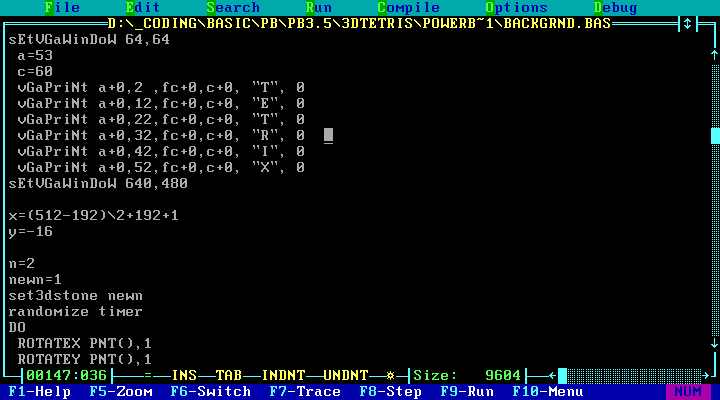Click the file Size: 9604 readout

click(x=467, y=376)
